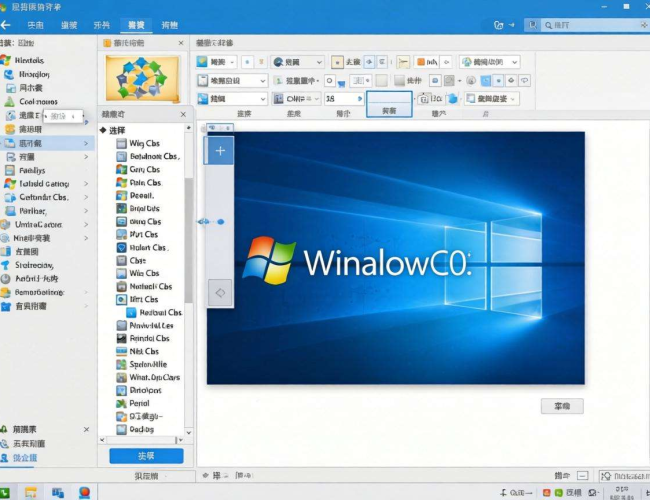
Task: Select Drtolpos in the list
Action: 145,390
